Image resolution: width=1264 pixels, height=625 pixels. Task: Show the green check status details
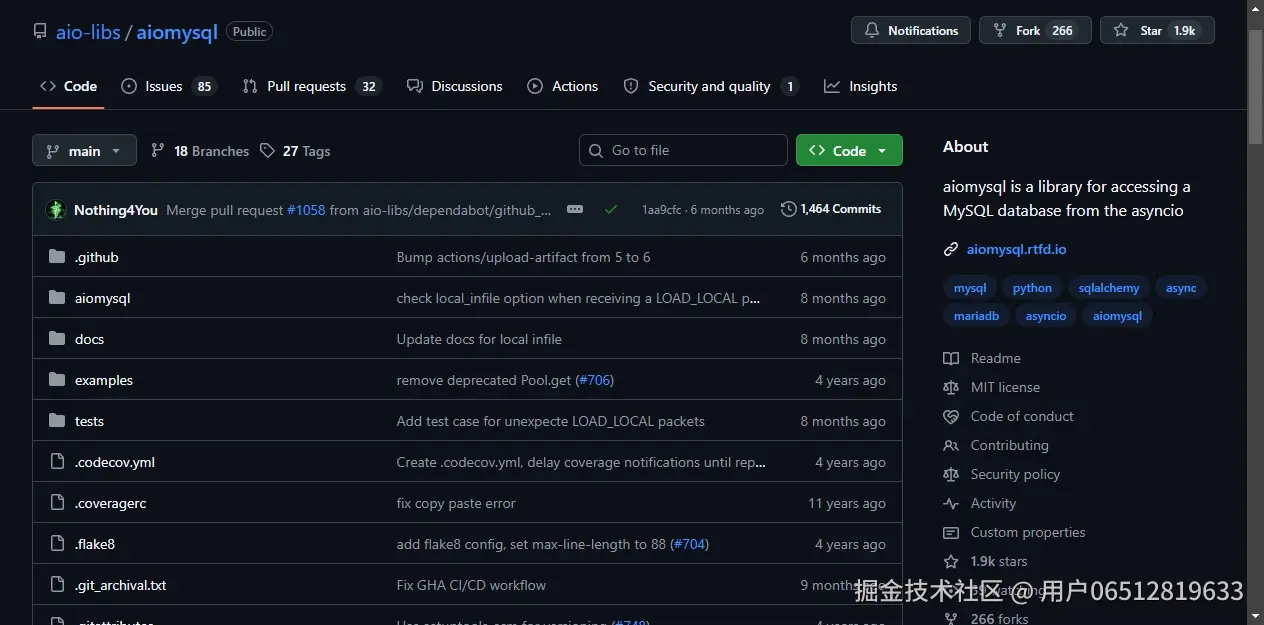(611, 209)
